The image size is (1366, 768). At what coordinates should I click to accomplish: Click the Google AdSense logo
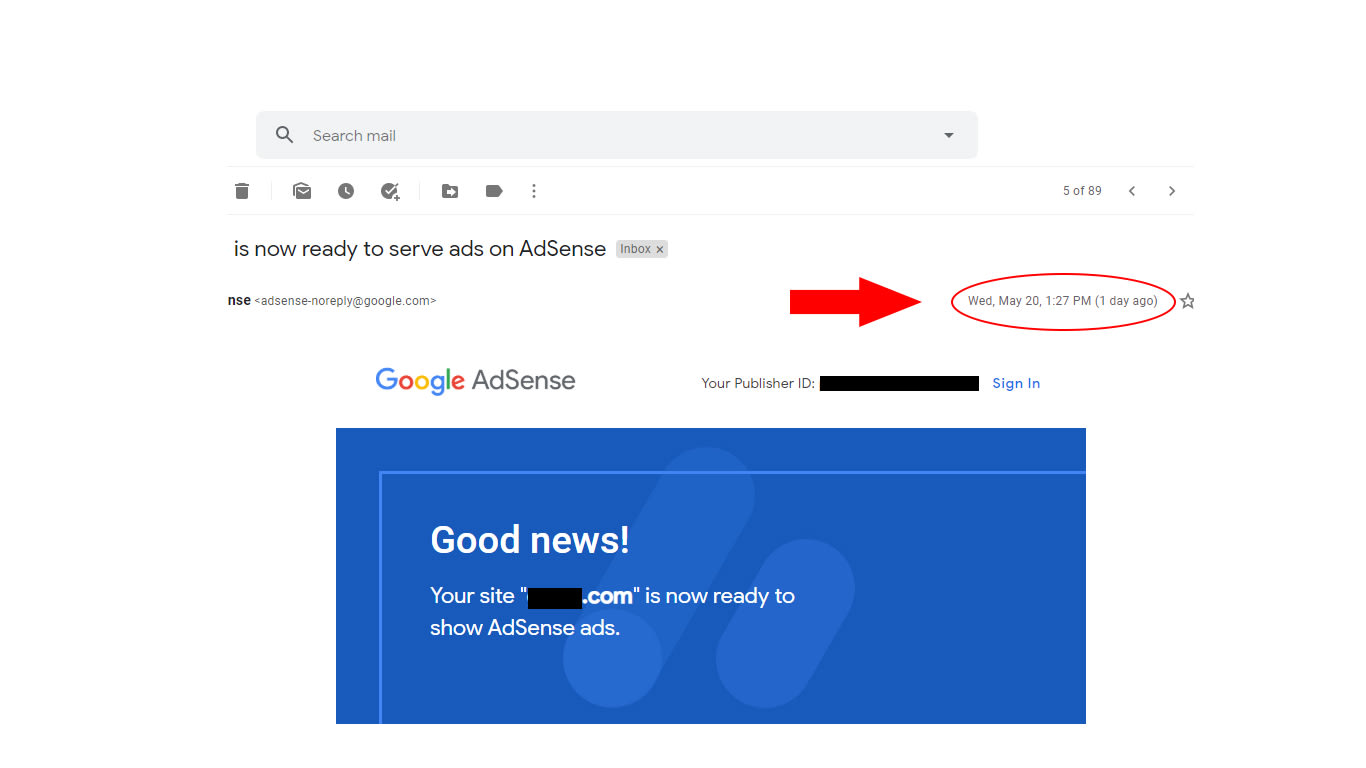click(476, 381)
